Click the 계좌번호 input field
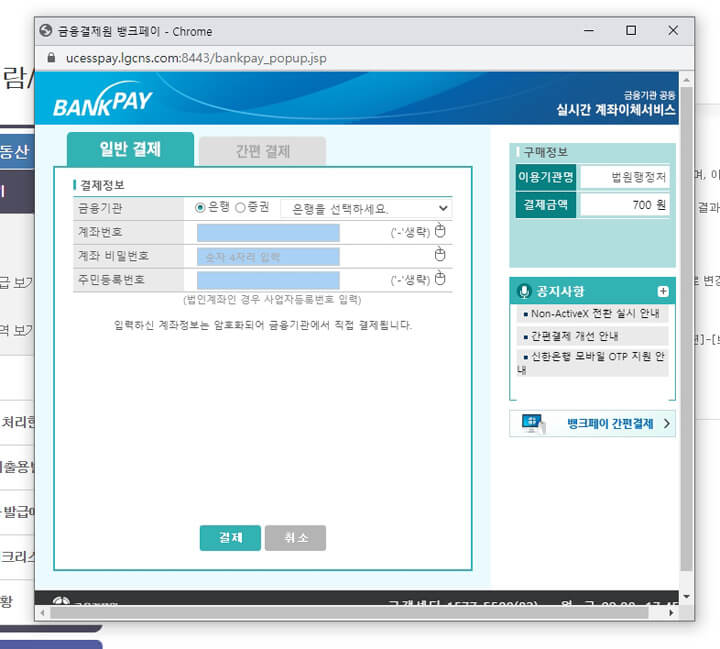Viewport: 720px width, 649px height. (268, 232)
